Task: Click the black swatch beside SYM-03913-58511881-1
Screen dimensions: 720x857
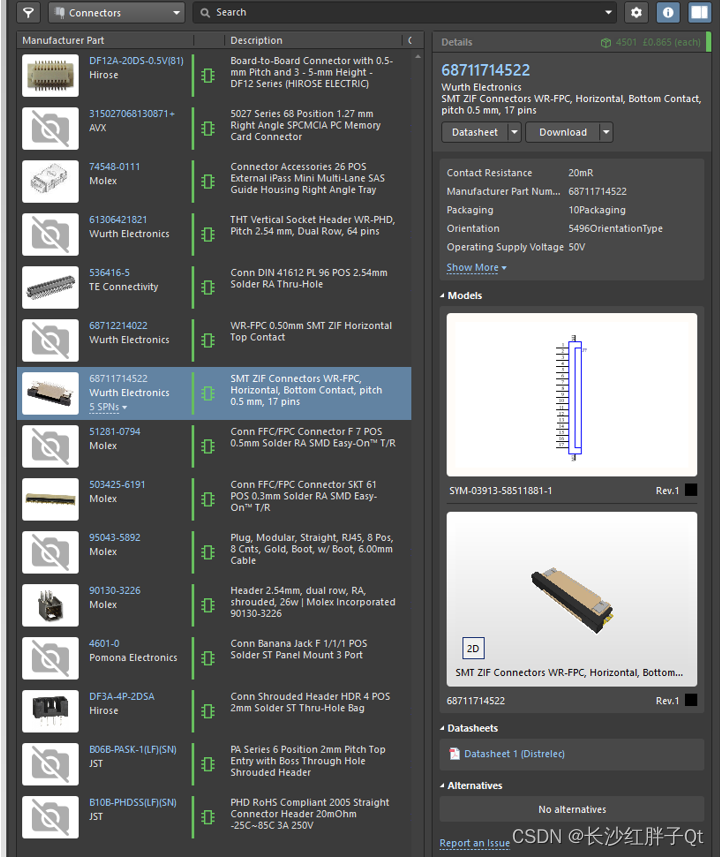Action: pyautogui.click(x=691, y=491)
